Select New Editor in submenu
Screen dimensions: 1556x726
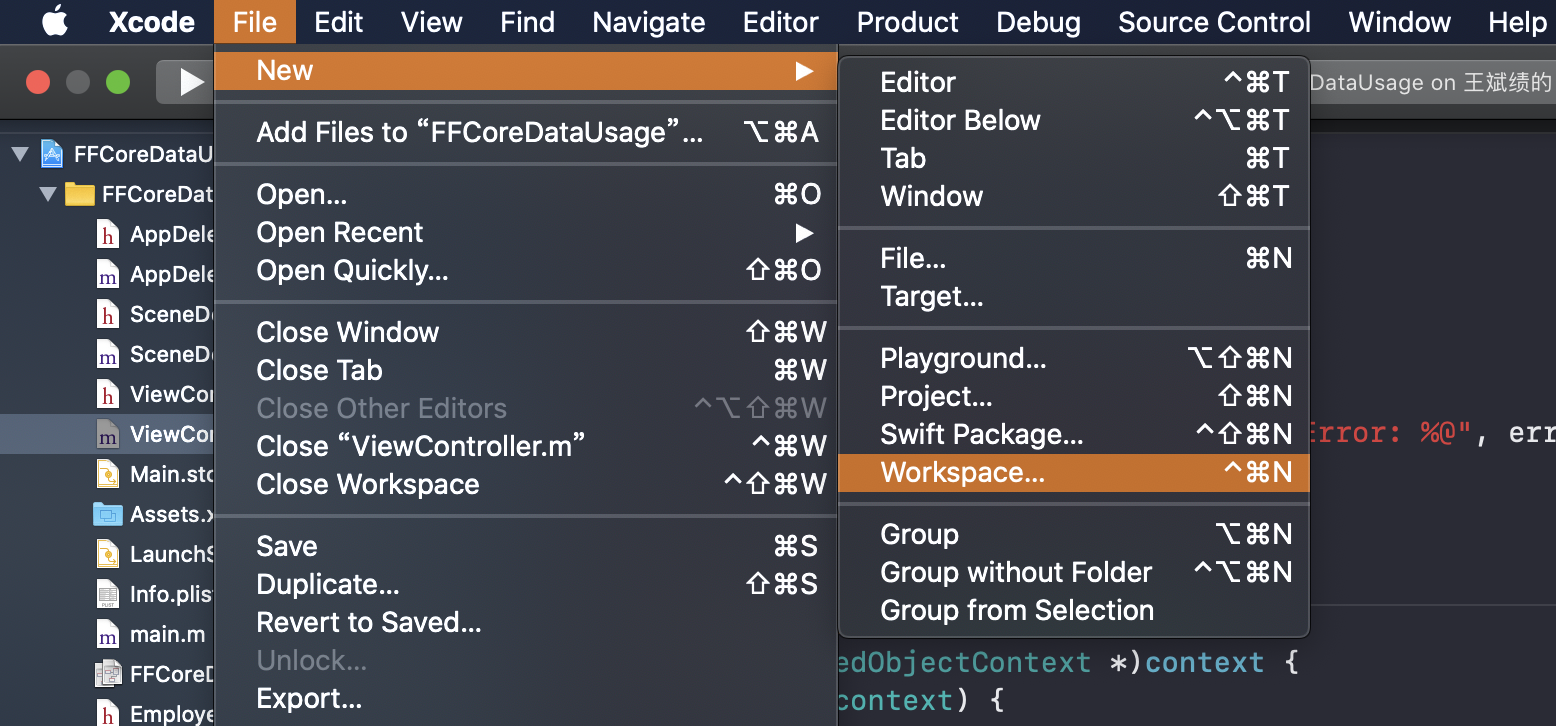click(1073, 82)
